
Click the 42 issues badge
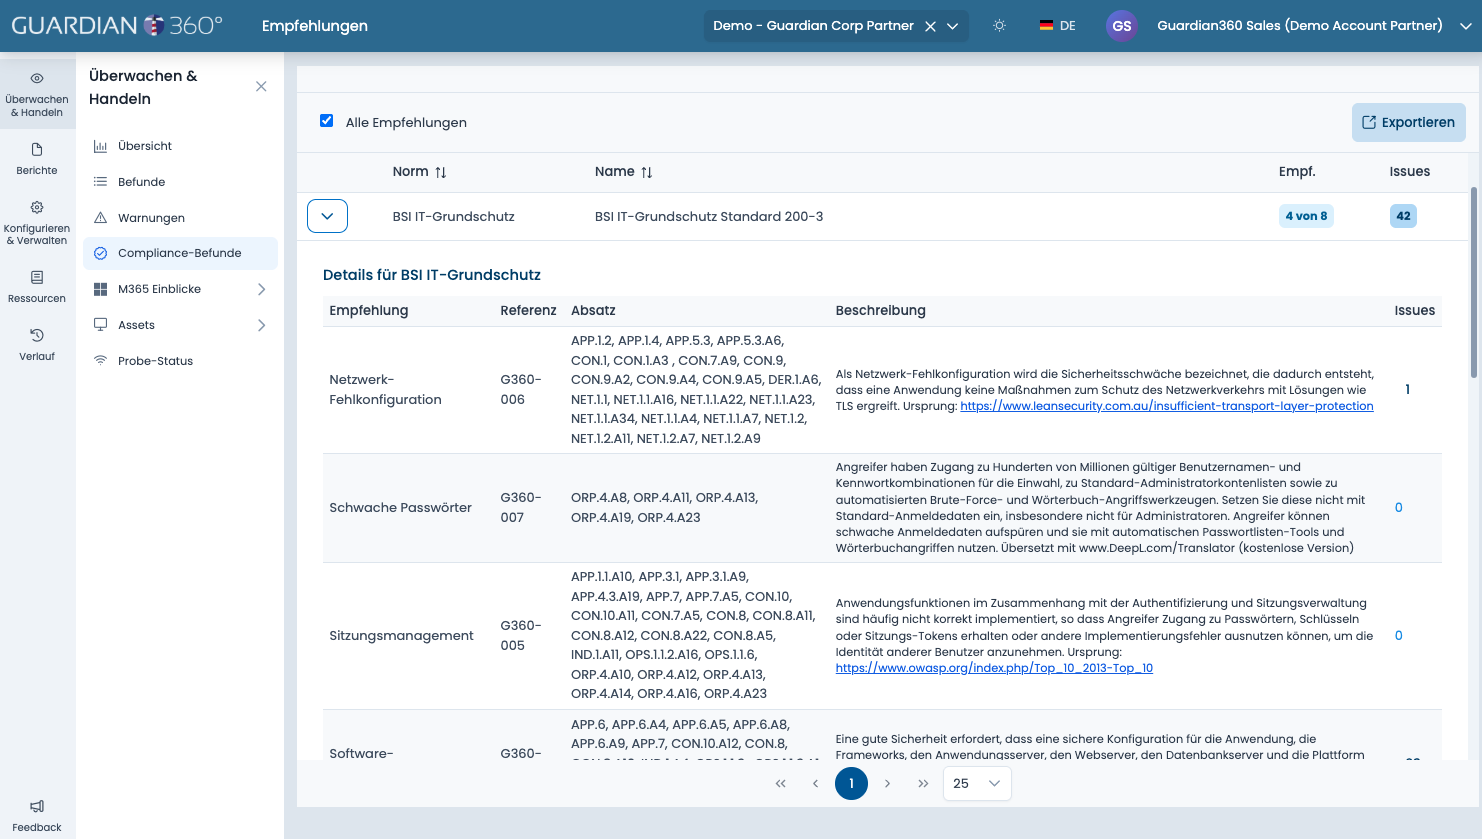(1403, 216)
